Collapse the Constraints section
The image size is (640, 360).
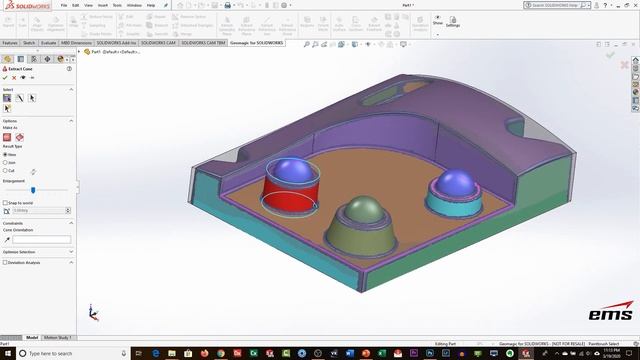(x=71, y=223)
